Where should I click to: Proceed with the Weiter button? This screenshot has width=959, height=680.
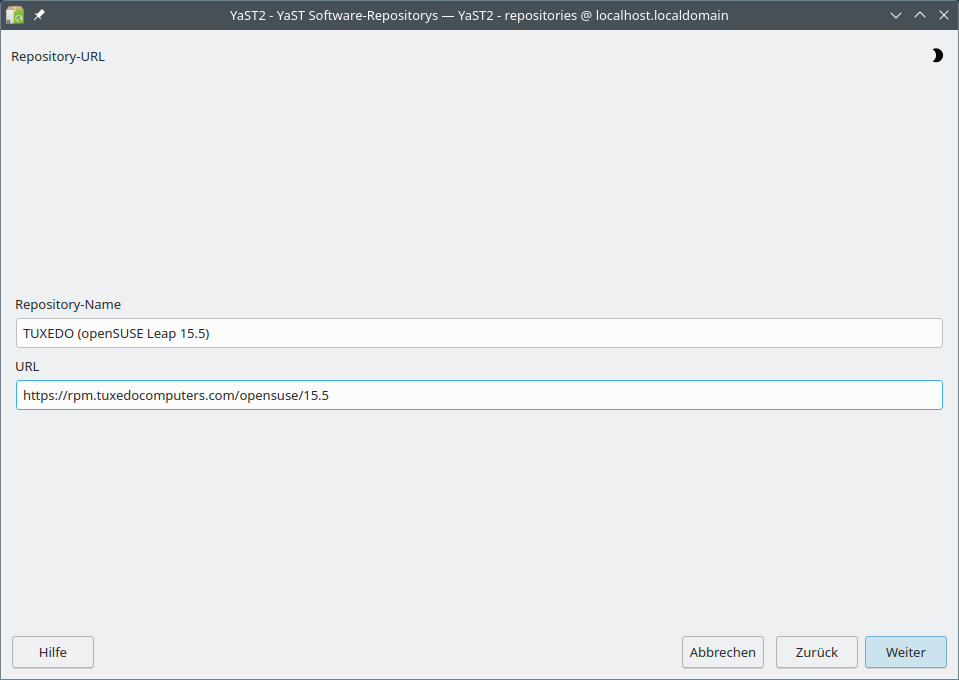pos(906,652)
